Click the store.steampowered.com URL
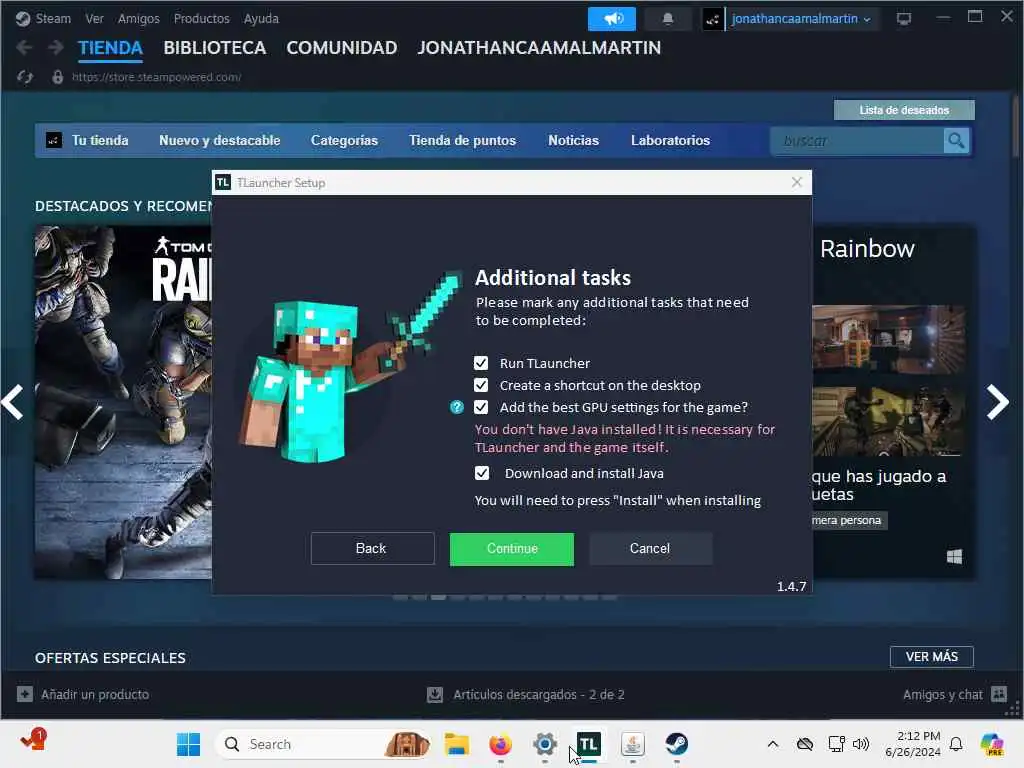This screenshot has width=1024, height=768. click(157, 77)
